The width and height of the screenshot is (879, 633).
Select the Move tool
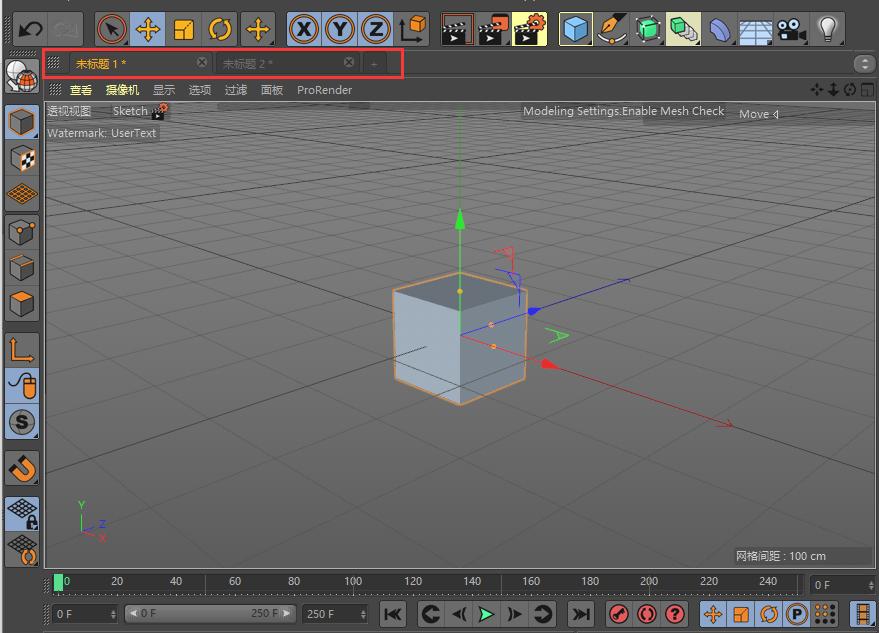147,29
